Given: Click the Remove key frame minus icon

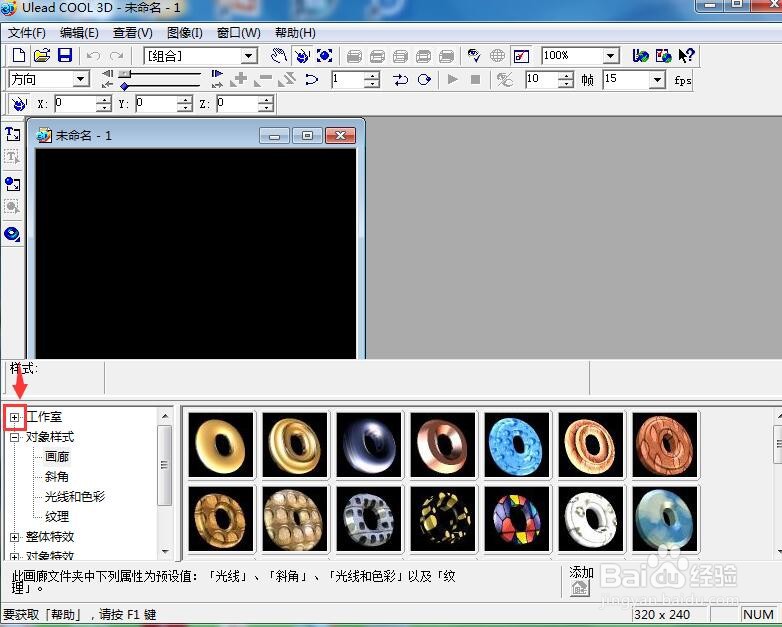Looking at the screenshot, I should tap(263, 79).
